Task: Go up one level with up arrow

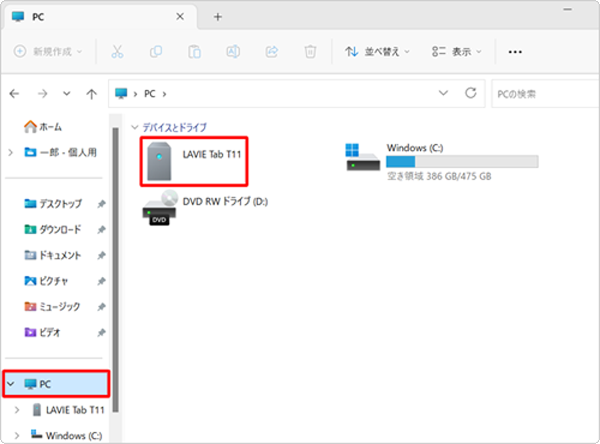Action: click(x=91, y=94)
